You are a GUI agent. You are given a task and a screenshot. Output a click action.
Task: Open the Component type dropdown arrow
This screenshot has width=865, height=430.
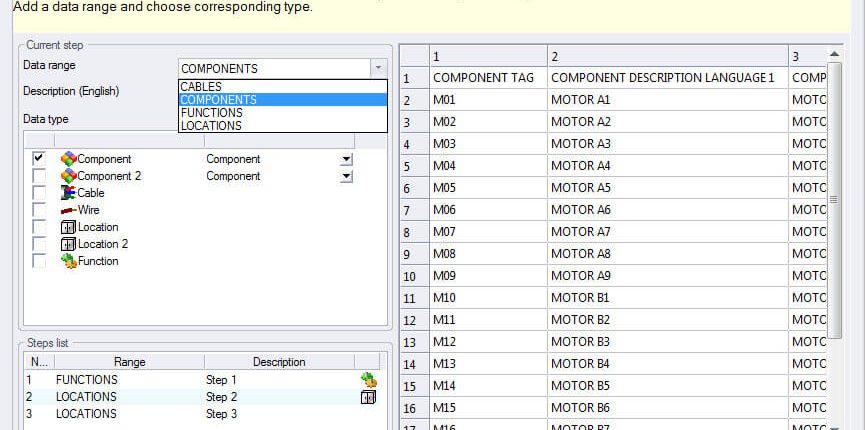[x=346, y=160]
